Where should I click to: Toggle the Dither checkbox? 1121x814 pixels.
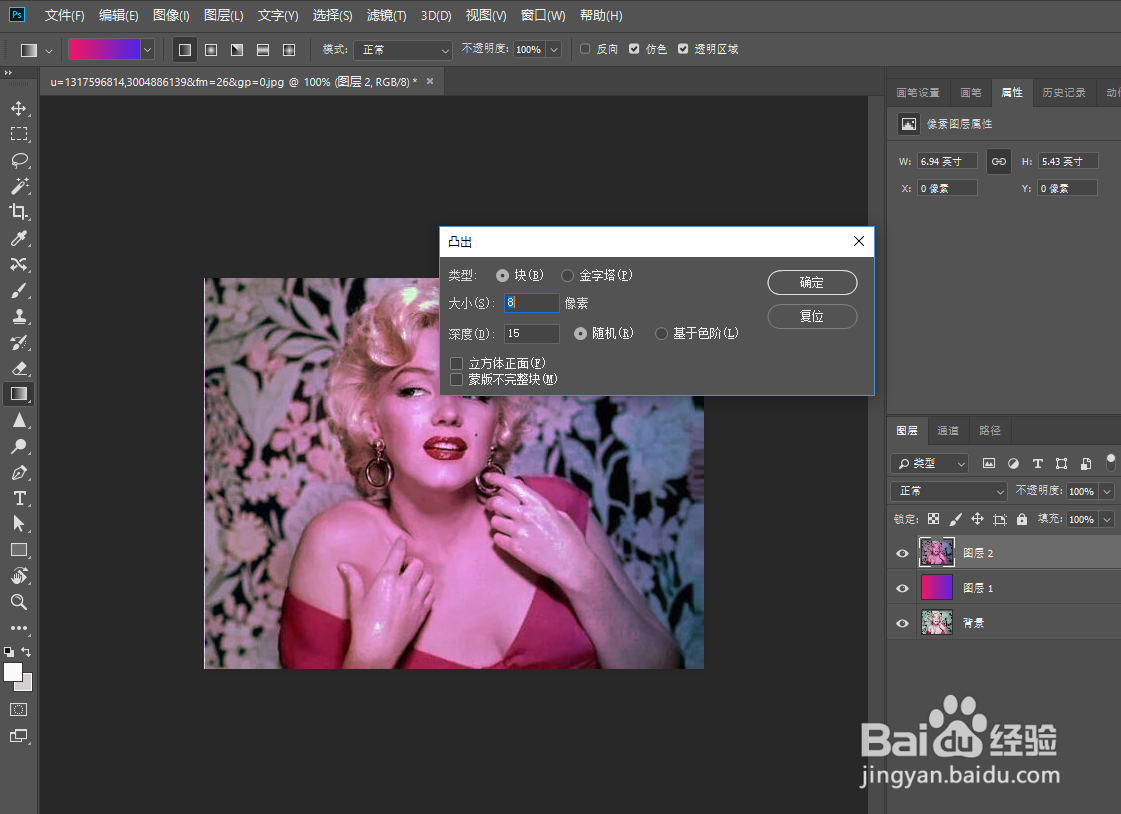634,49
